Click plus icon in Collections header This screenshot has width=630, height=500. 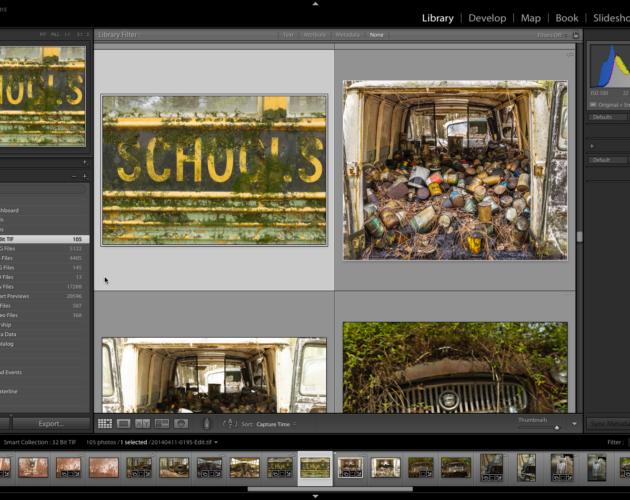click(85, 176)
